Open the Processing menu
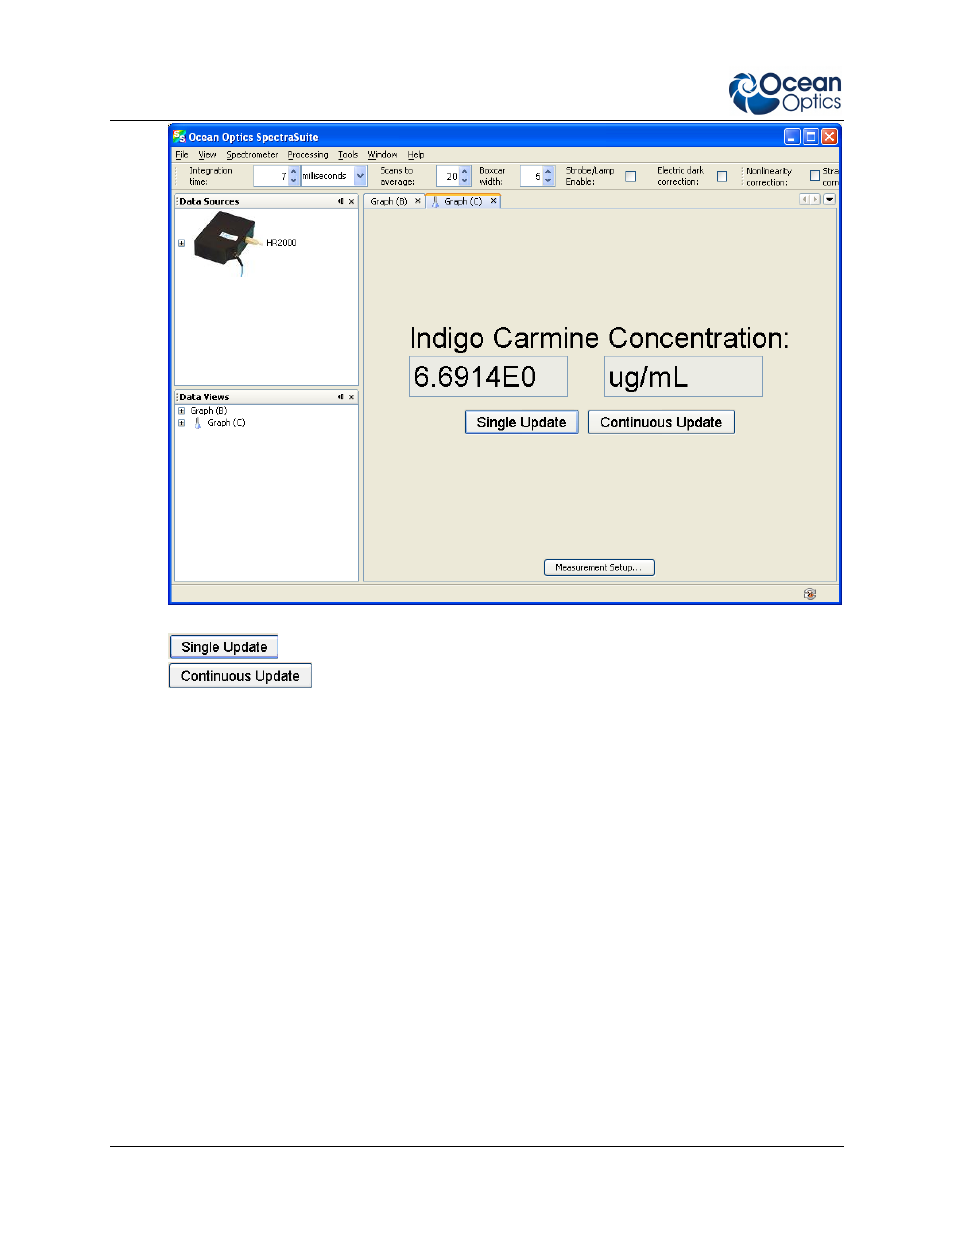 308,155
